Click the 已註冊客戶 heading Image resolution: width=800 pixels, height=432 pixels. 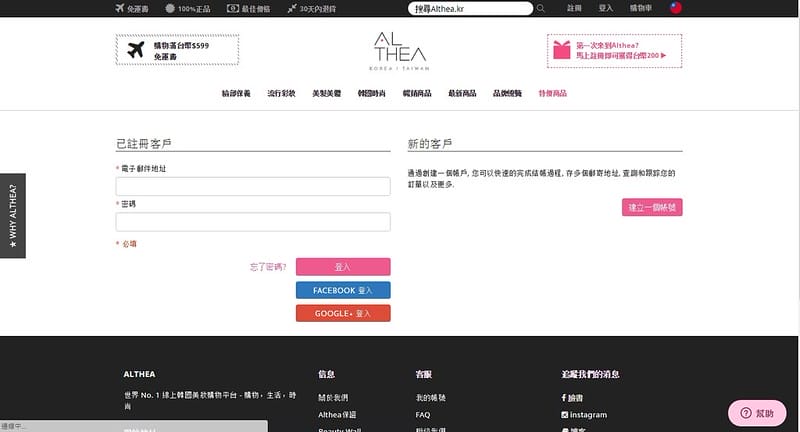(143, 144)
